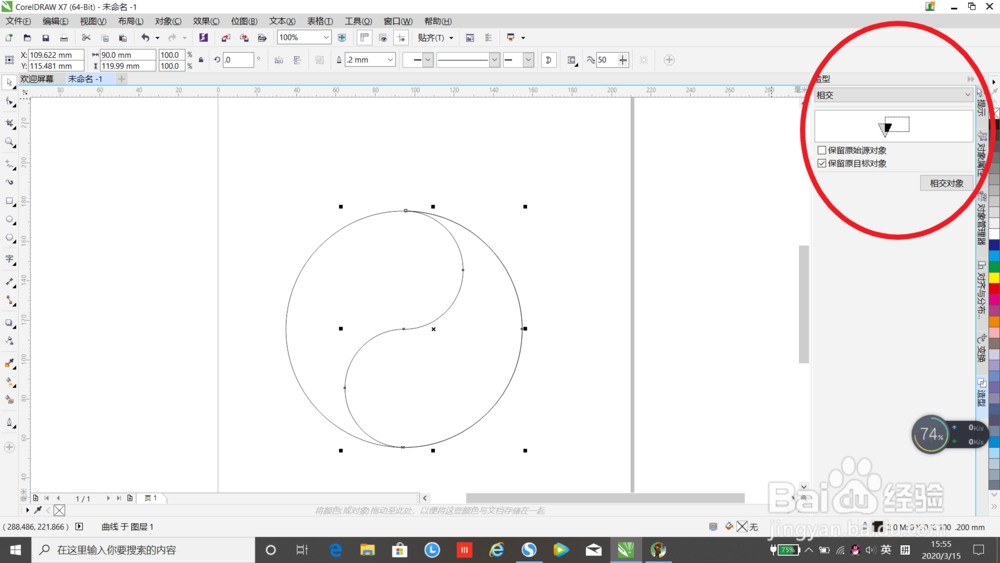The image size is (1000, 563).
Task: Select the Pick tool in toolbox
Action: 9,83
